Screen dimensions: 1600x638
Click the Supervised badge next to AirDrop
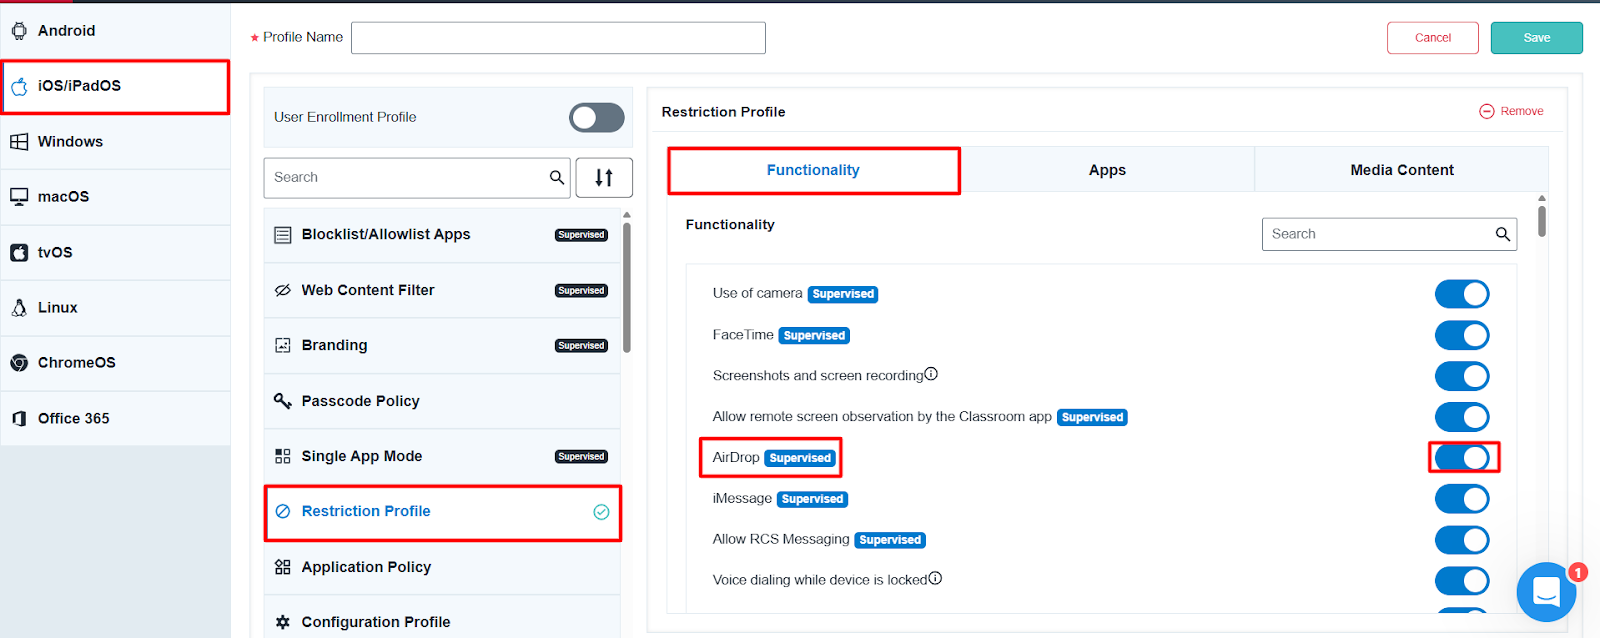click(x=800, y=458)
